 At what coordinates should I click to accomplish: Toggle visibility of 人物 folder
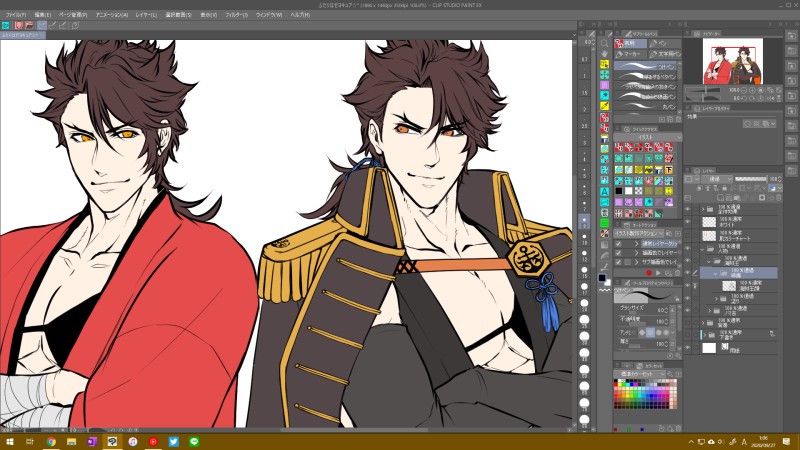[x=688, y=248]
